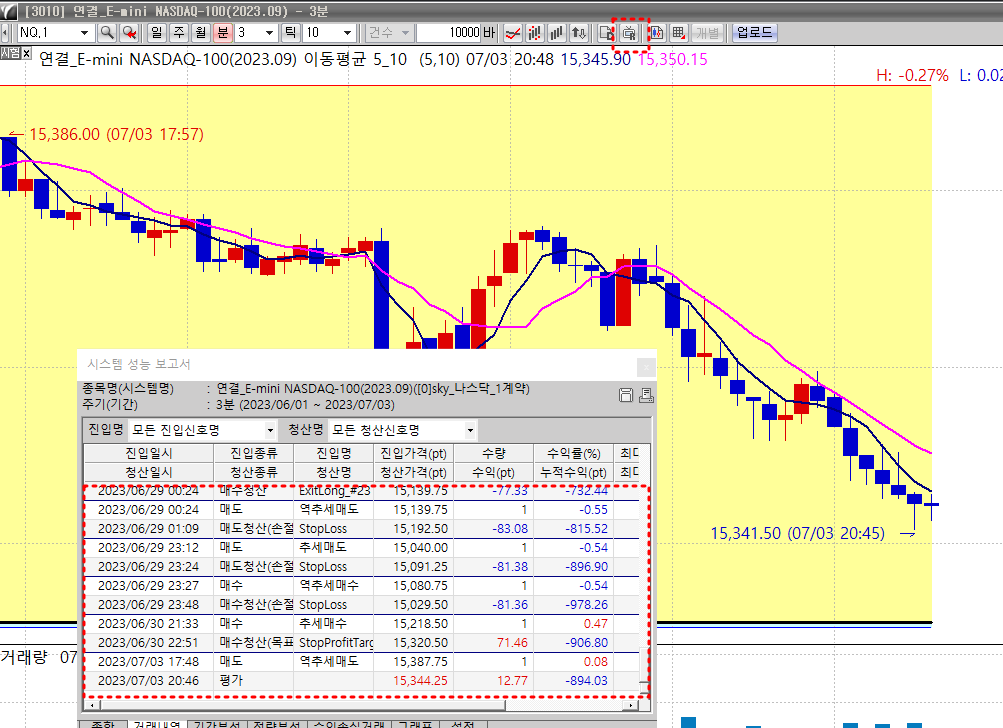The width and height of the screenshot is (1003, 728).
Task: Click the 업로드 button
Action: pyautogui.click(x=754, y=32)
